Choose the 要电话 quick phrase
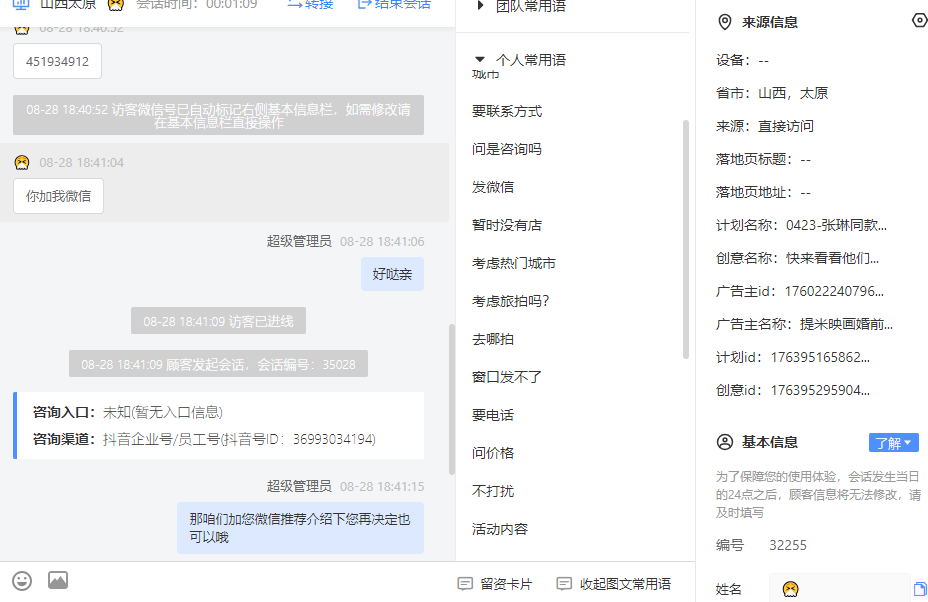928x602 pixels. pos(493,415)
